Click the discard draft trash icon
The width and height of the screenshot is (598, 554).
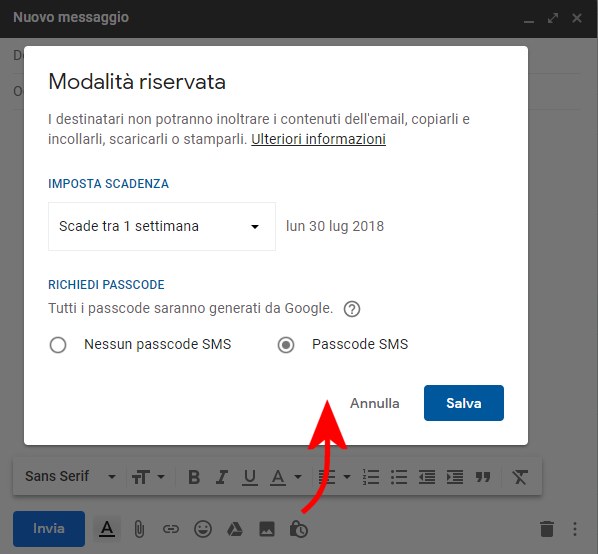[547, 529]
